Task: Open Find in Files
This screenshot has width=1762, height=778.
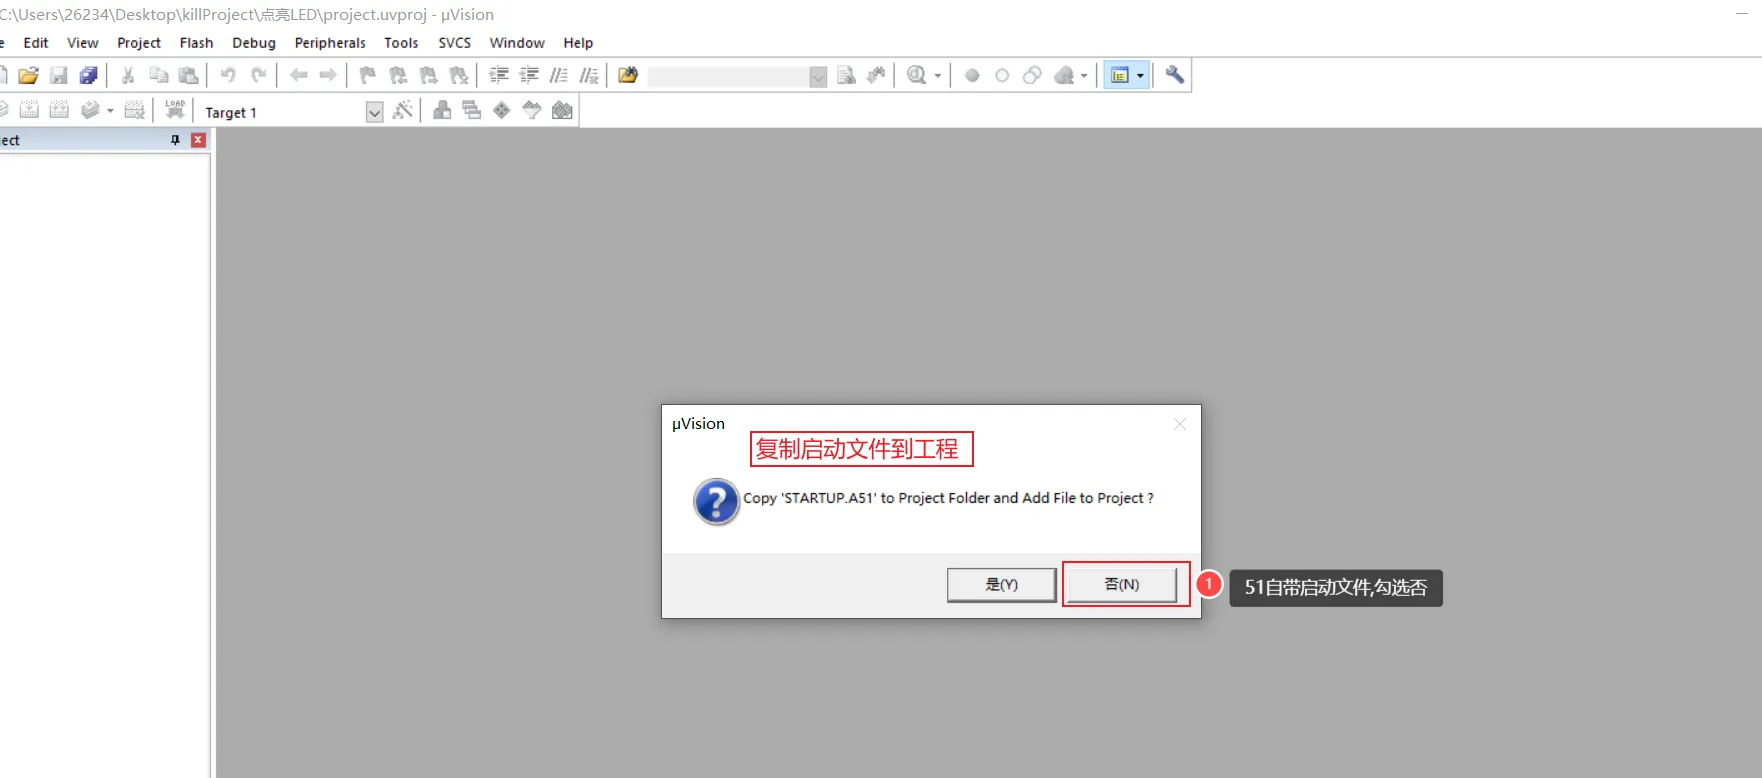Action: [628, 75]
